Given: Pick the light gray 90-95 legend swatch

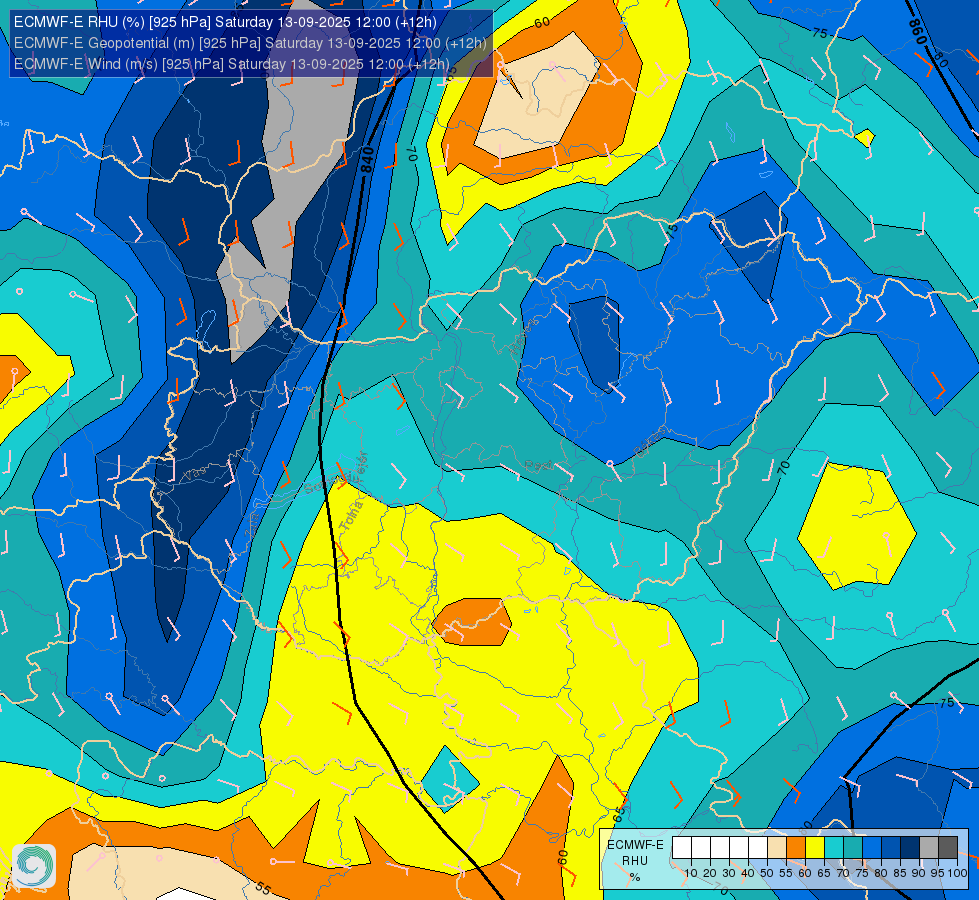Looking at the screenshot, I should (x=929, y=848).
